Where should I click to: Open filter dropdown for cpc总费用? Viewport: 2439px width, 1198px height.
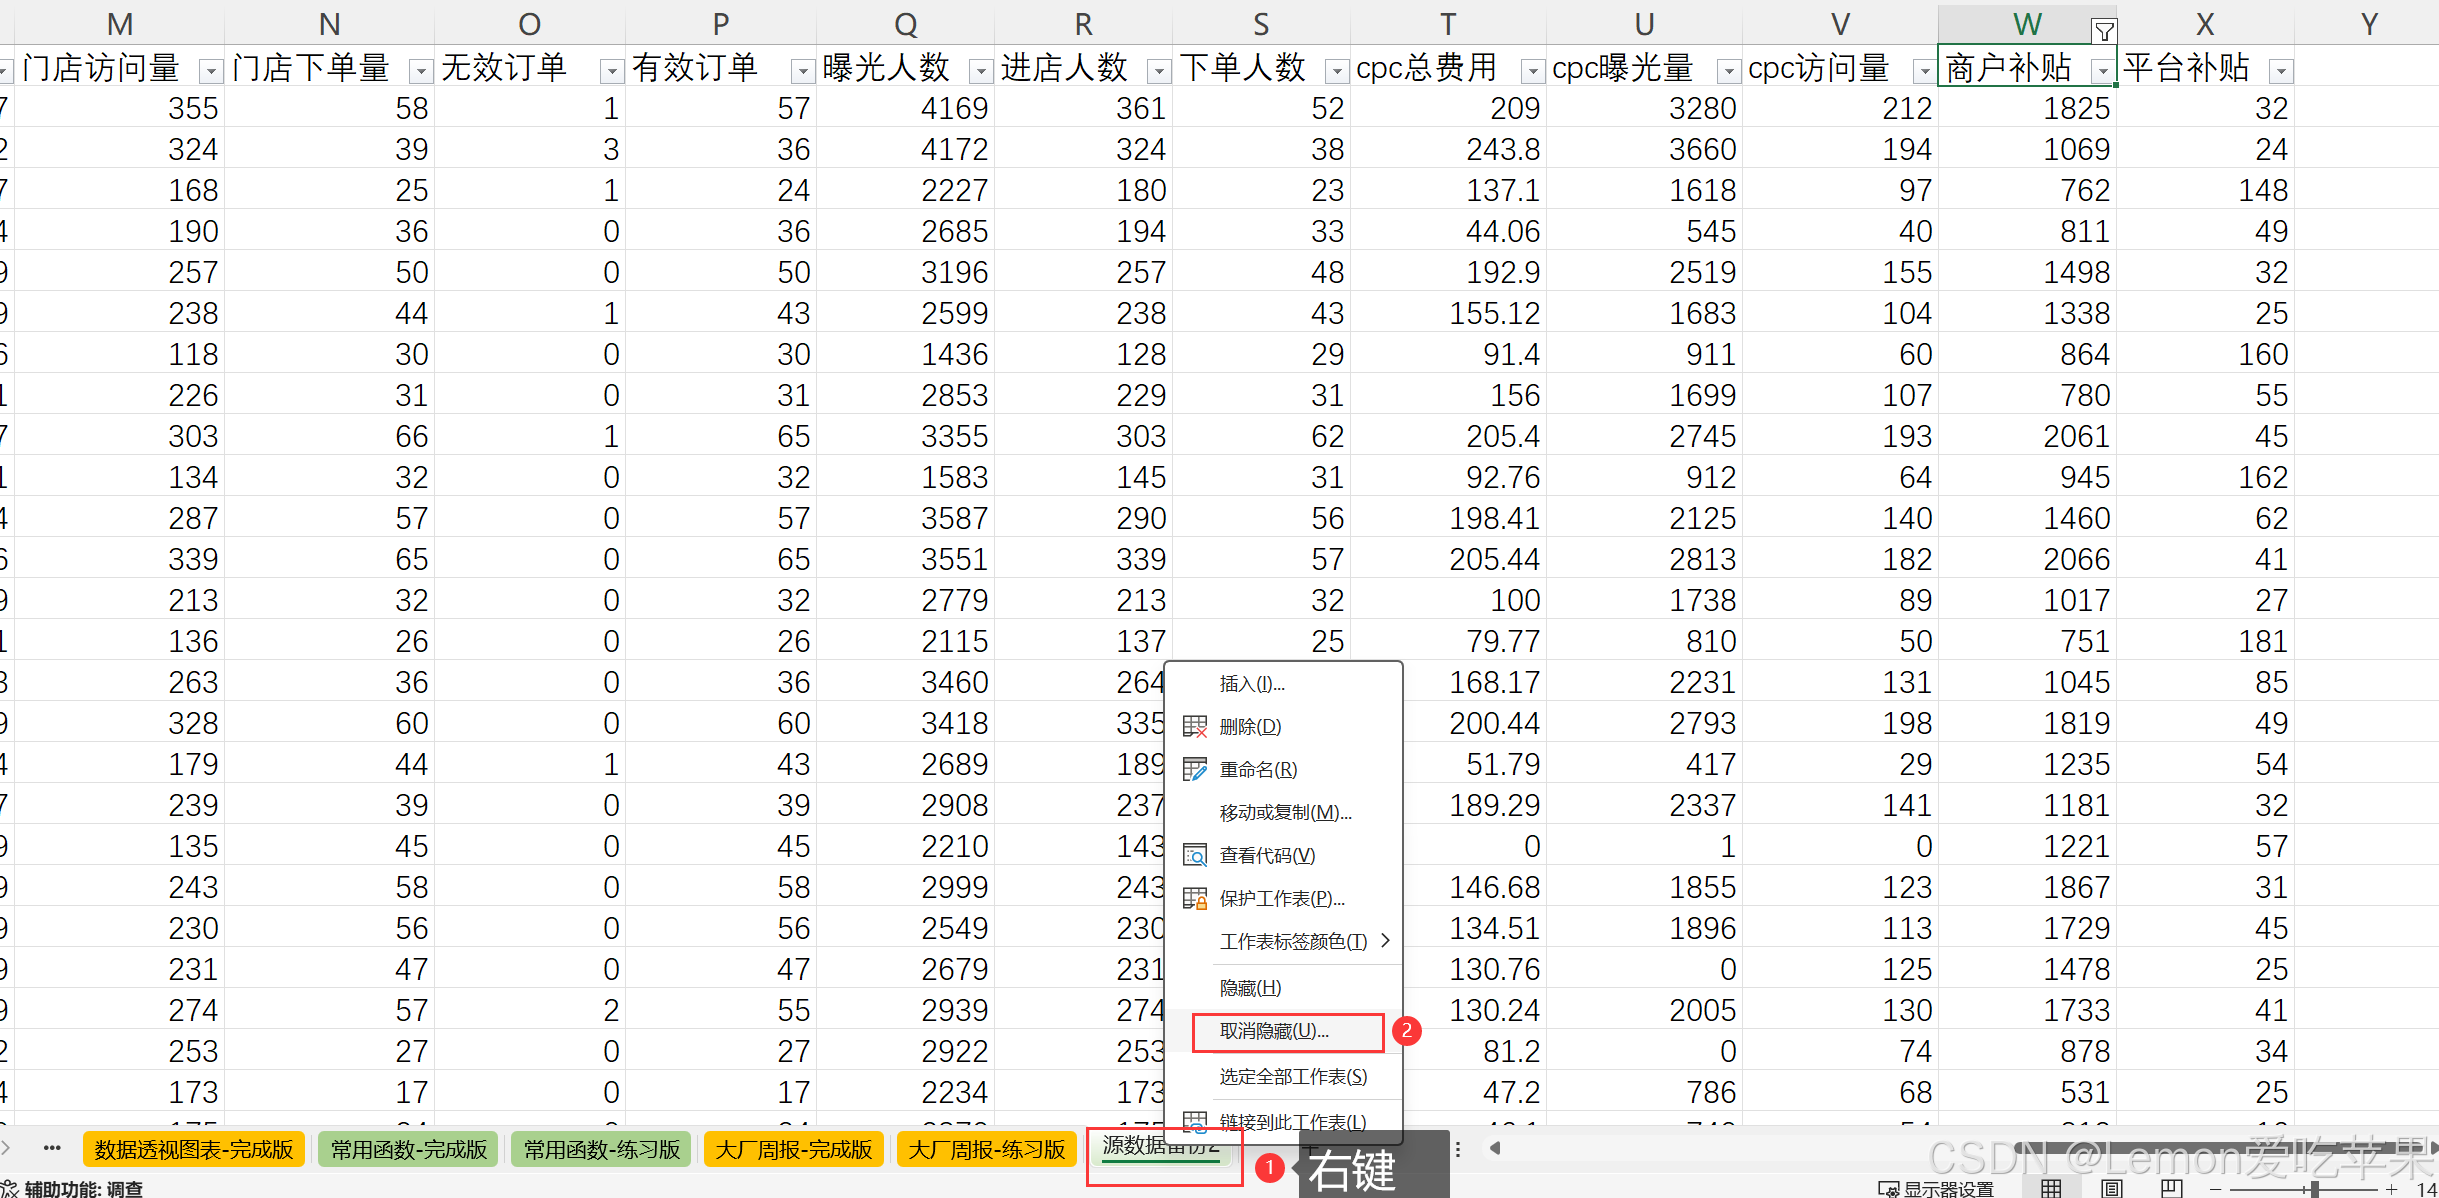(1532, 71)
